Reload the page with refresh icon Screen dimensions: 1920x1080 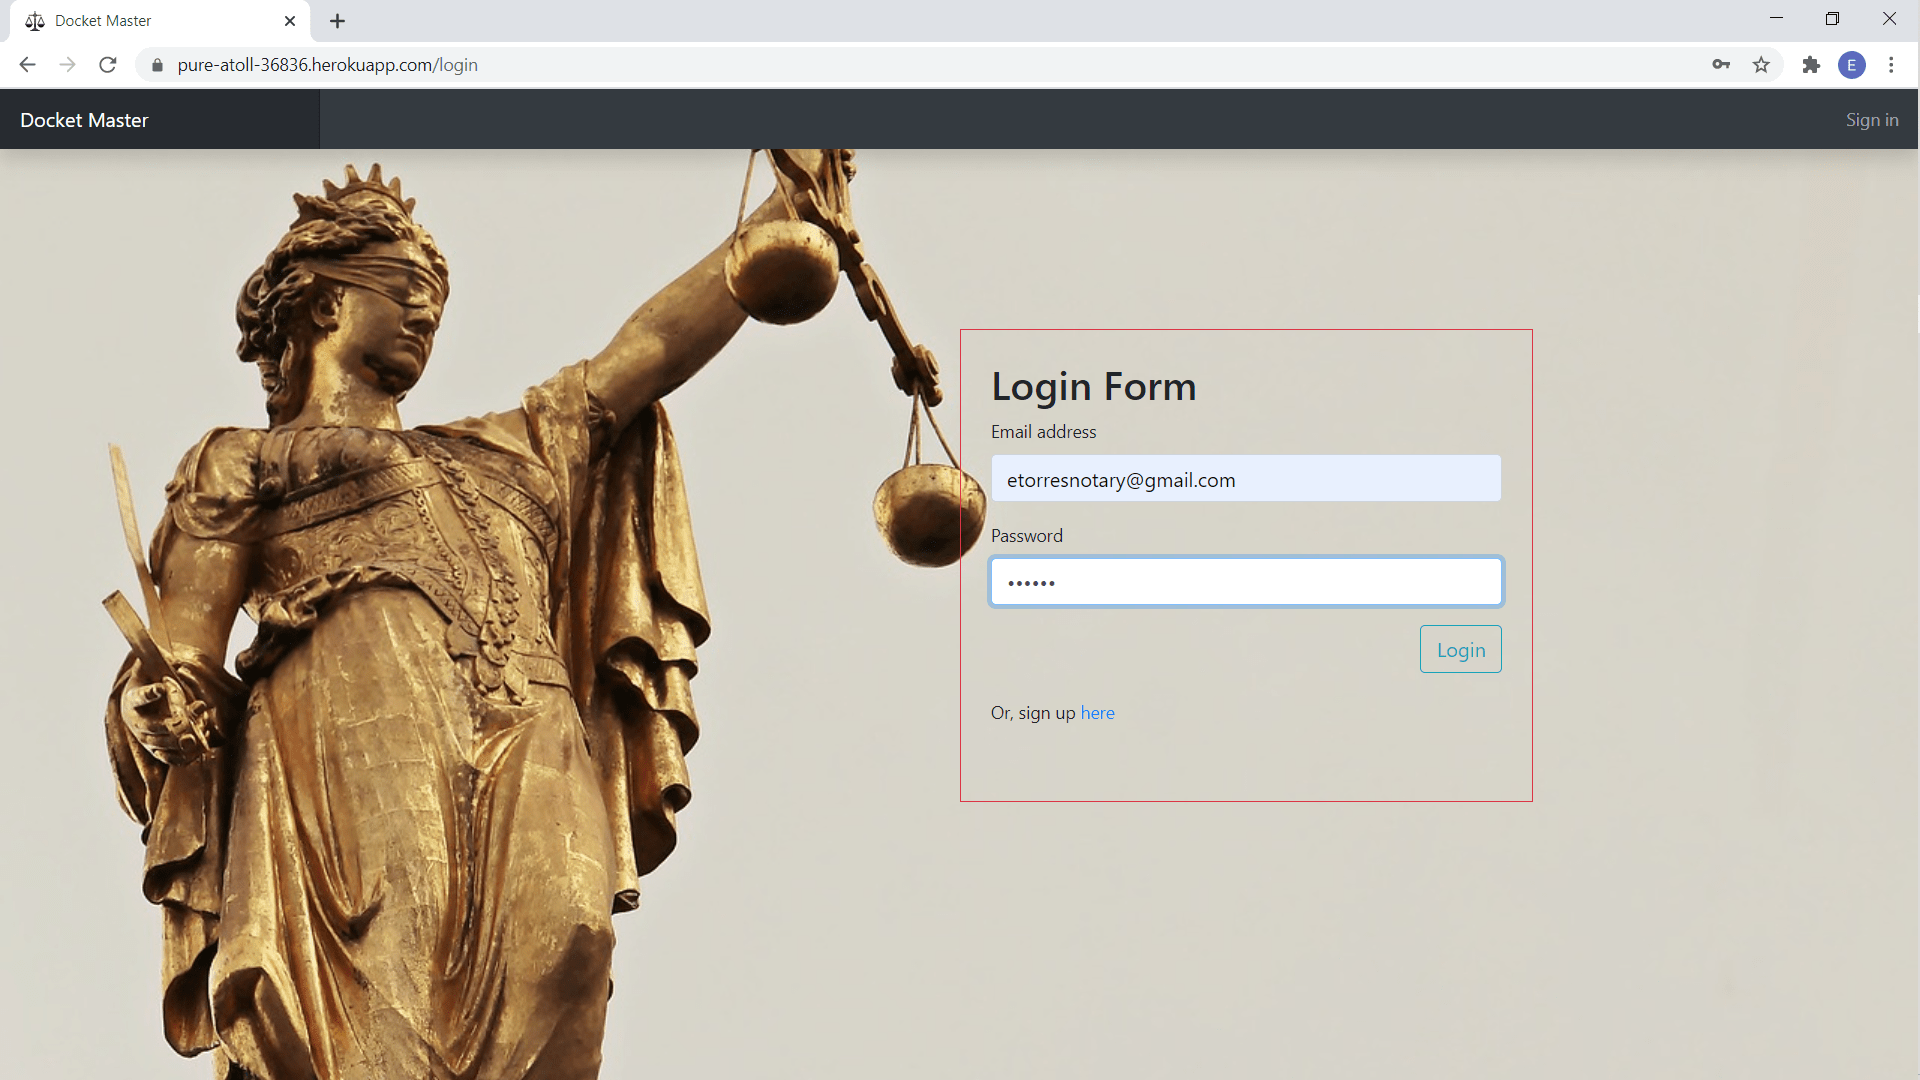click(x=108, y=65)
